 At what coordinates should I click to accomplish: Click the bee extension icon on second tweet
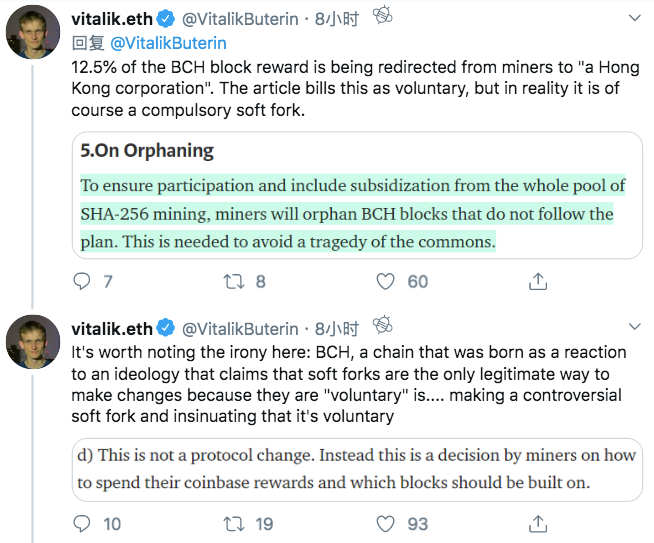(382, 325)
